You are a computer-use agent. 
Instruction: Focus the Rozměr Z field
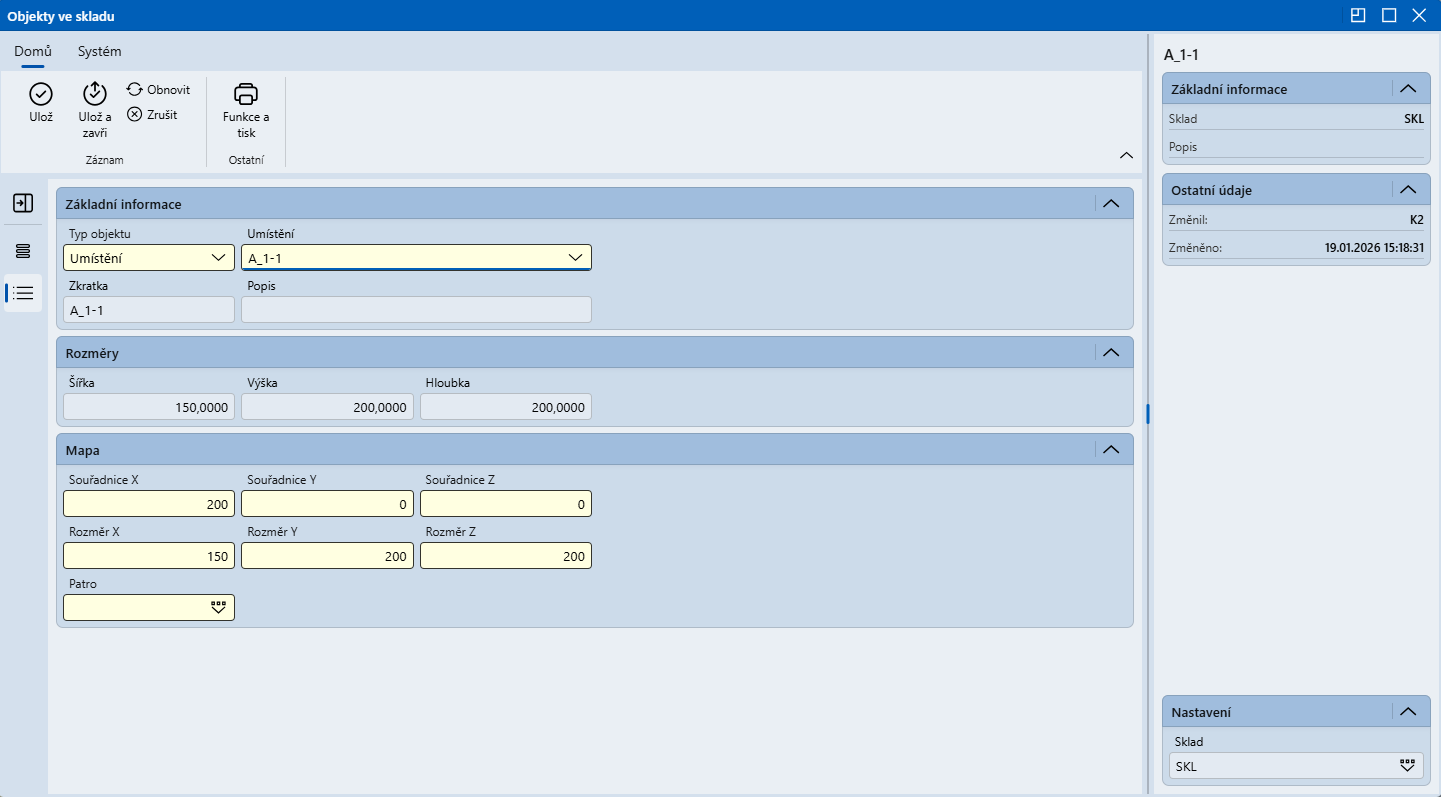pos(505,556)
